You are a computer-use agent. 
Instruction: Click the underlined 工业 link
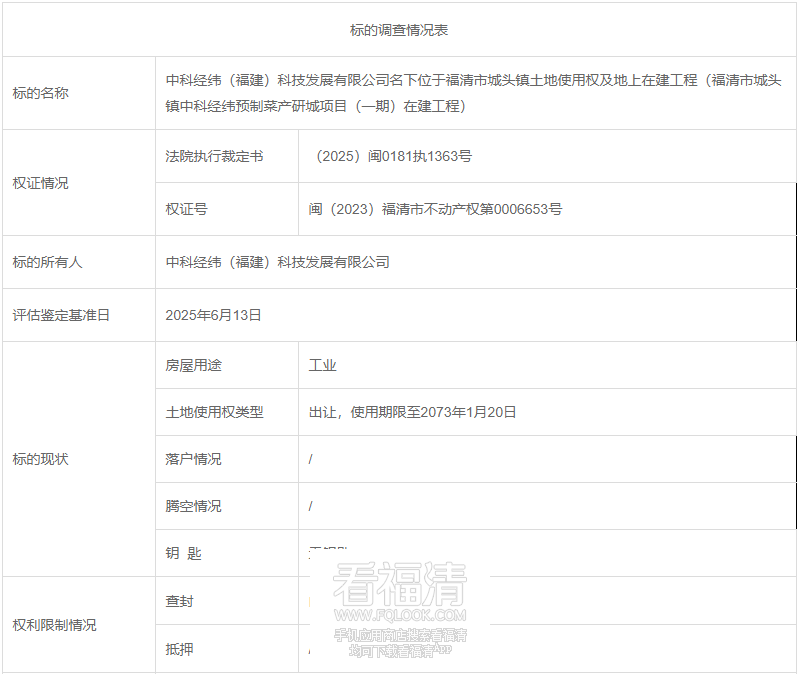(x=319, y=364)
